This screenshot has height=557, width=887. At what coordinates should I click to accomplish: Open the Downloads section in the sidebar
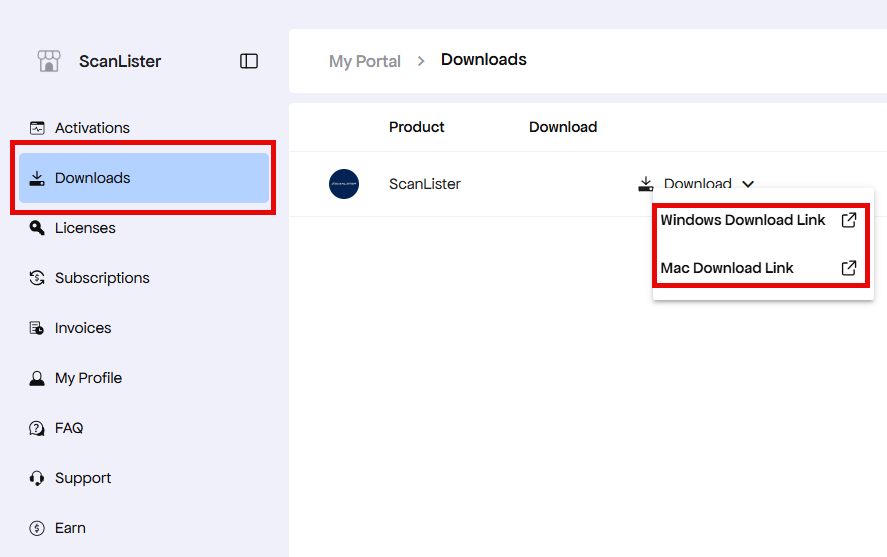pyautogui.click(x=93, y=178)
